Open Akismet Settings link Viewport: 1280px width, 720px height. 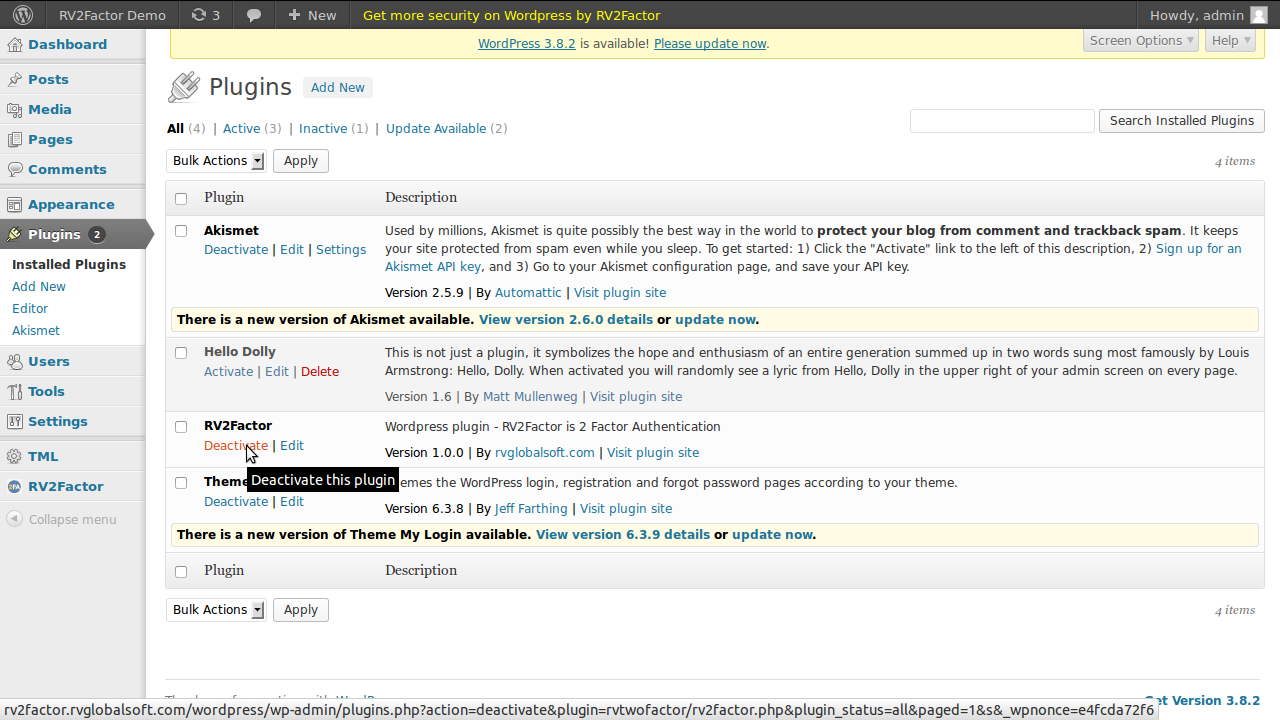(x=341, y=249)
